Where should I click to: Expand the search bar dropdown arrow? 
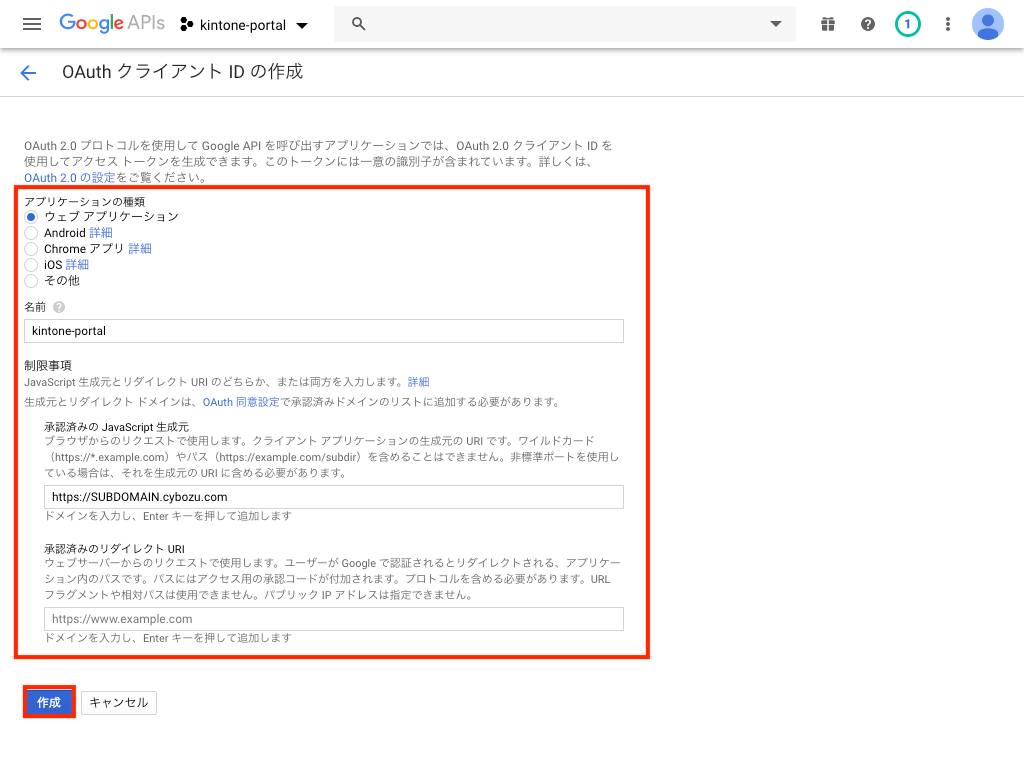[775, 24]
